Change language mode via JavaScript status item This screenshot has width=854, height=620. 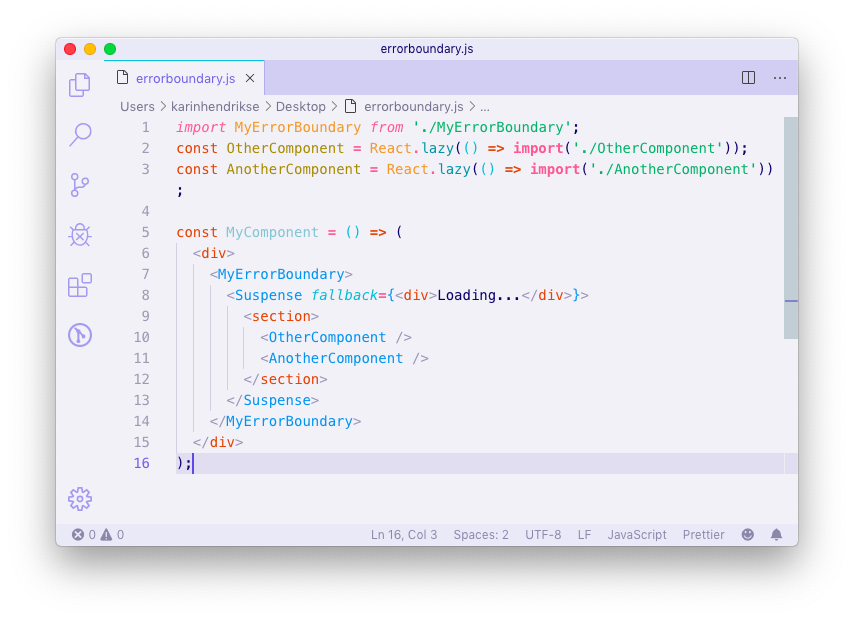(636, 534)
